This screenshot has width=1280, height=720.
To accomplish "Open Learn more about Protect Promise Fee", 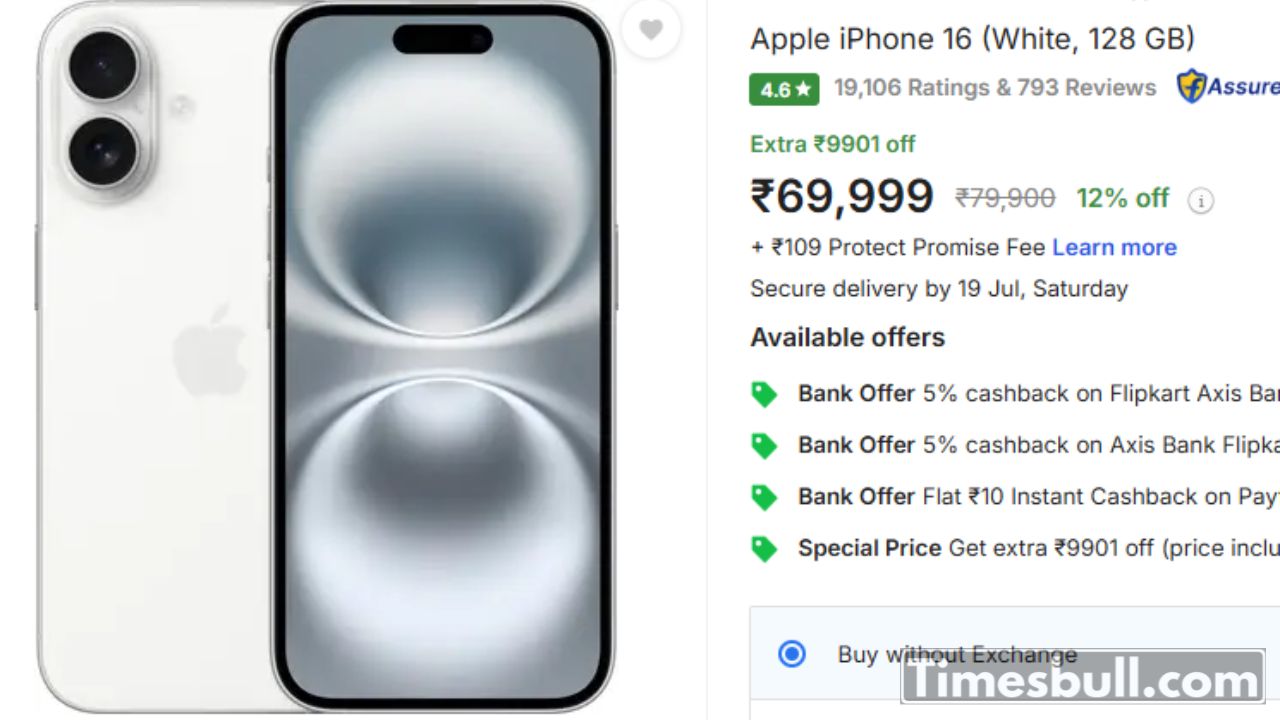I will [x=1114, y=247].
